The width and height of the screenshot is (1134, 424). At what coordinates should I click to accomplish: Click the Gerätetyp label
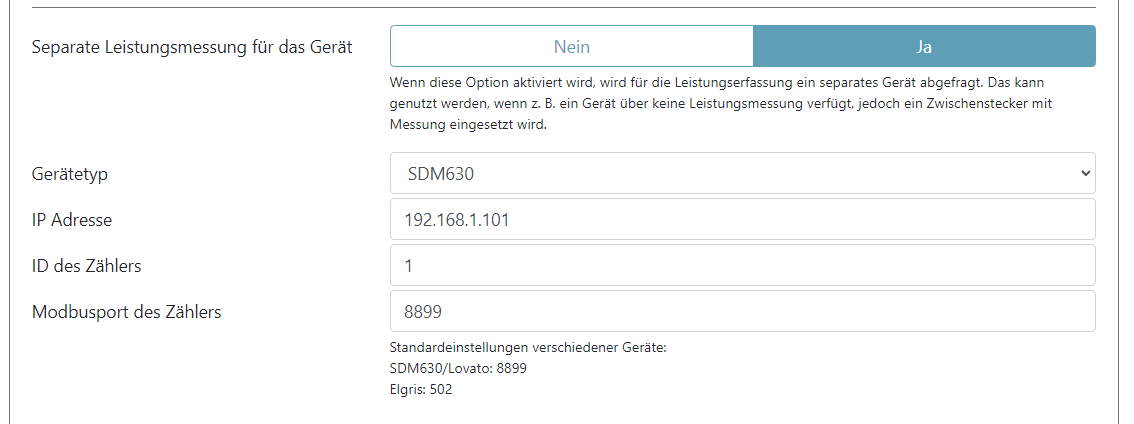tap(70, 173)
